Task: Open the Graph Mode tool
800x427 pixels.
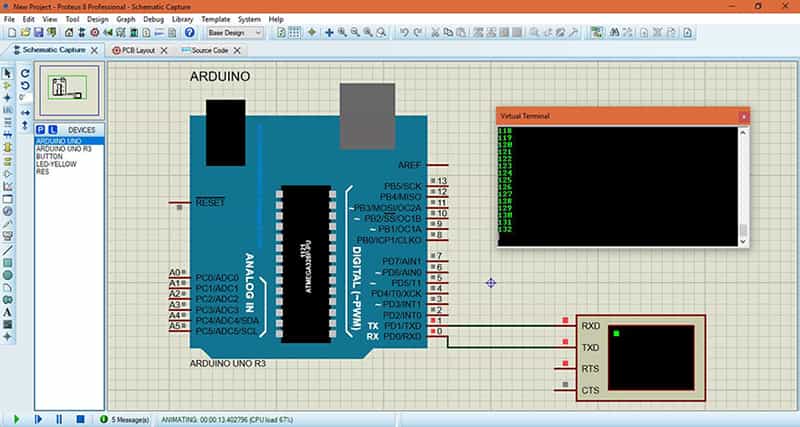Action: (7, 187)
